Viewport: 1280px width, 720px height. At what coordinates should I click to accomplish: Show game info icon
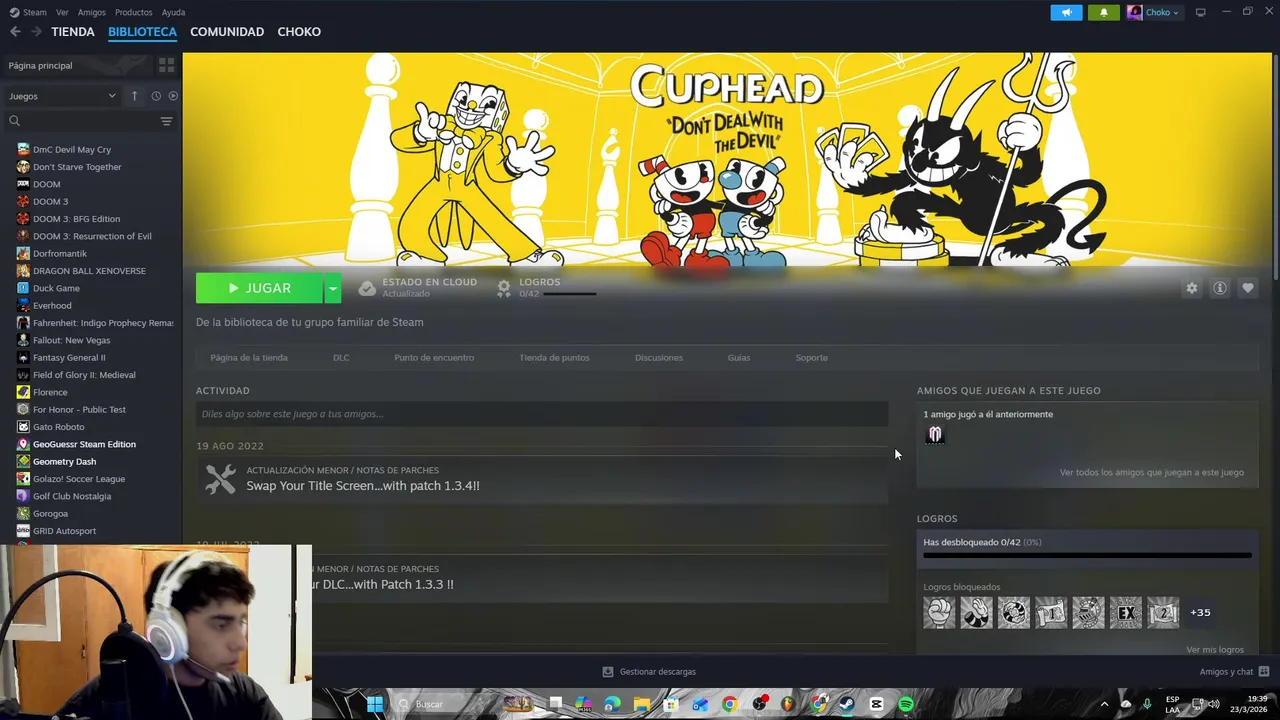(1220, 288)
